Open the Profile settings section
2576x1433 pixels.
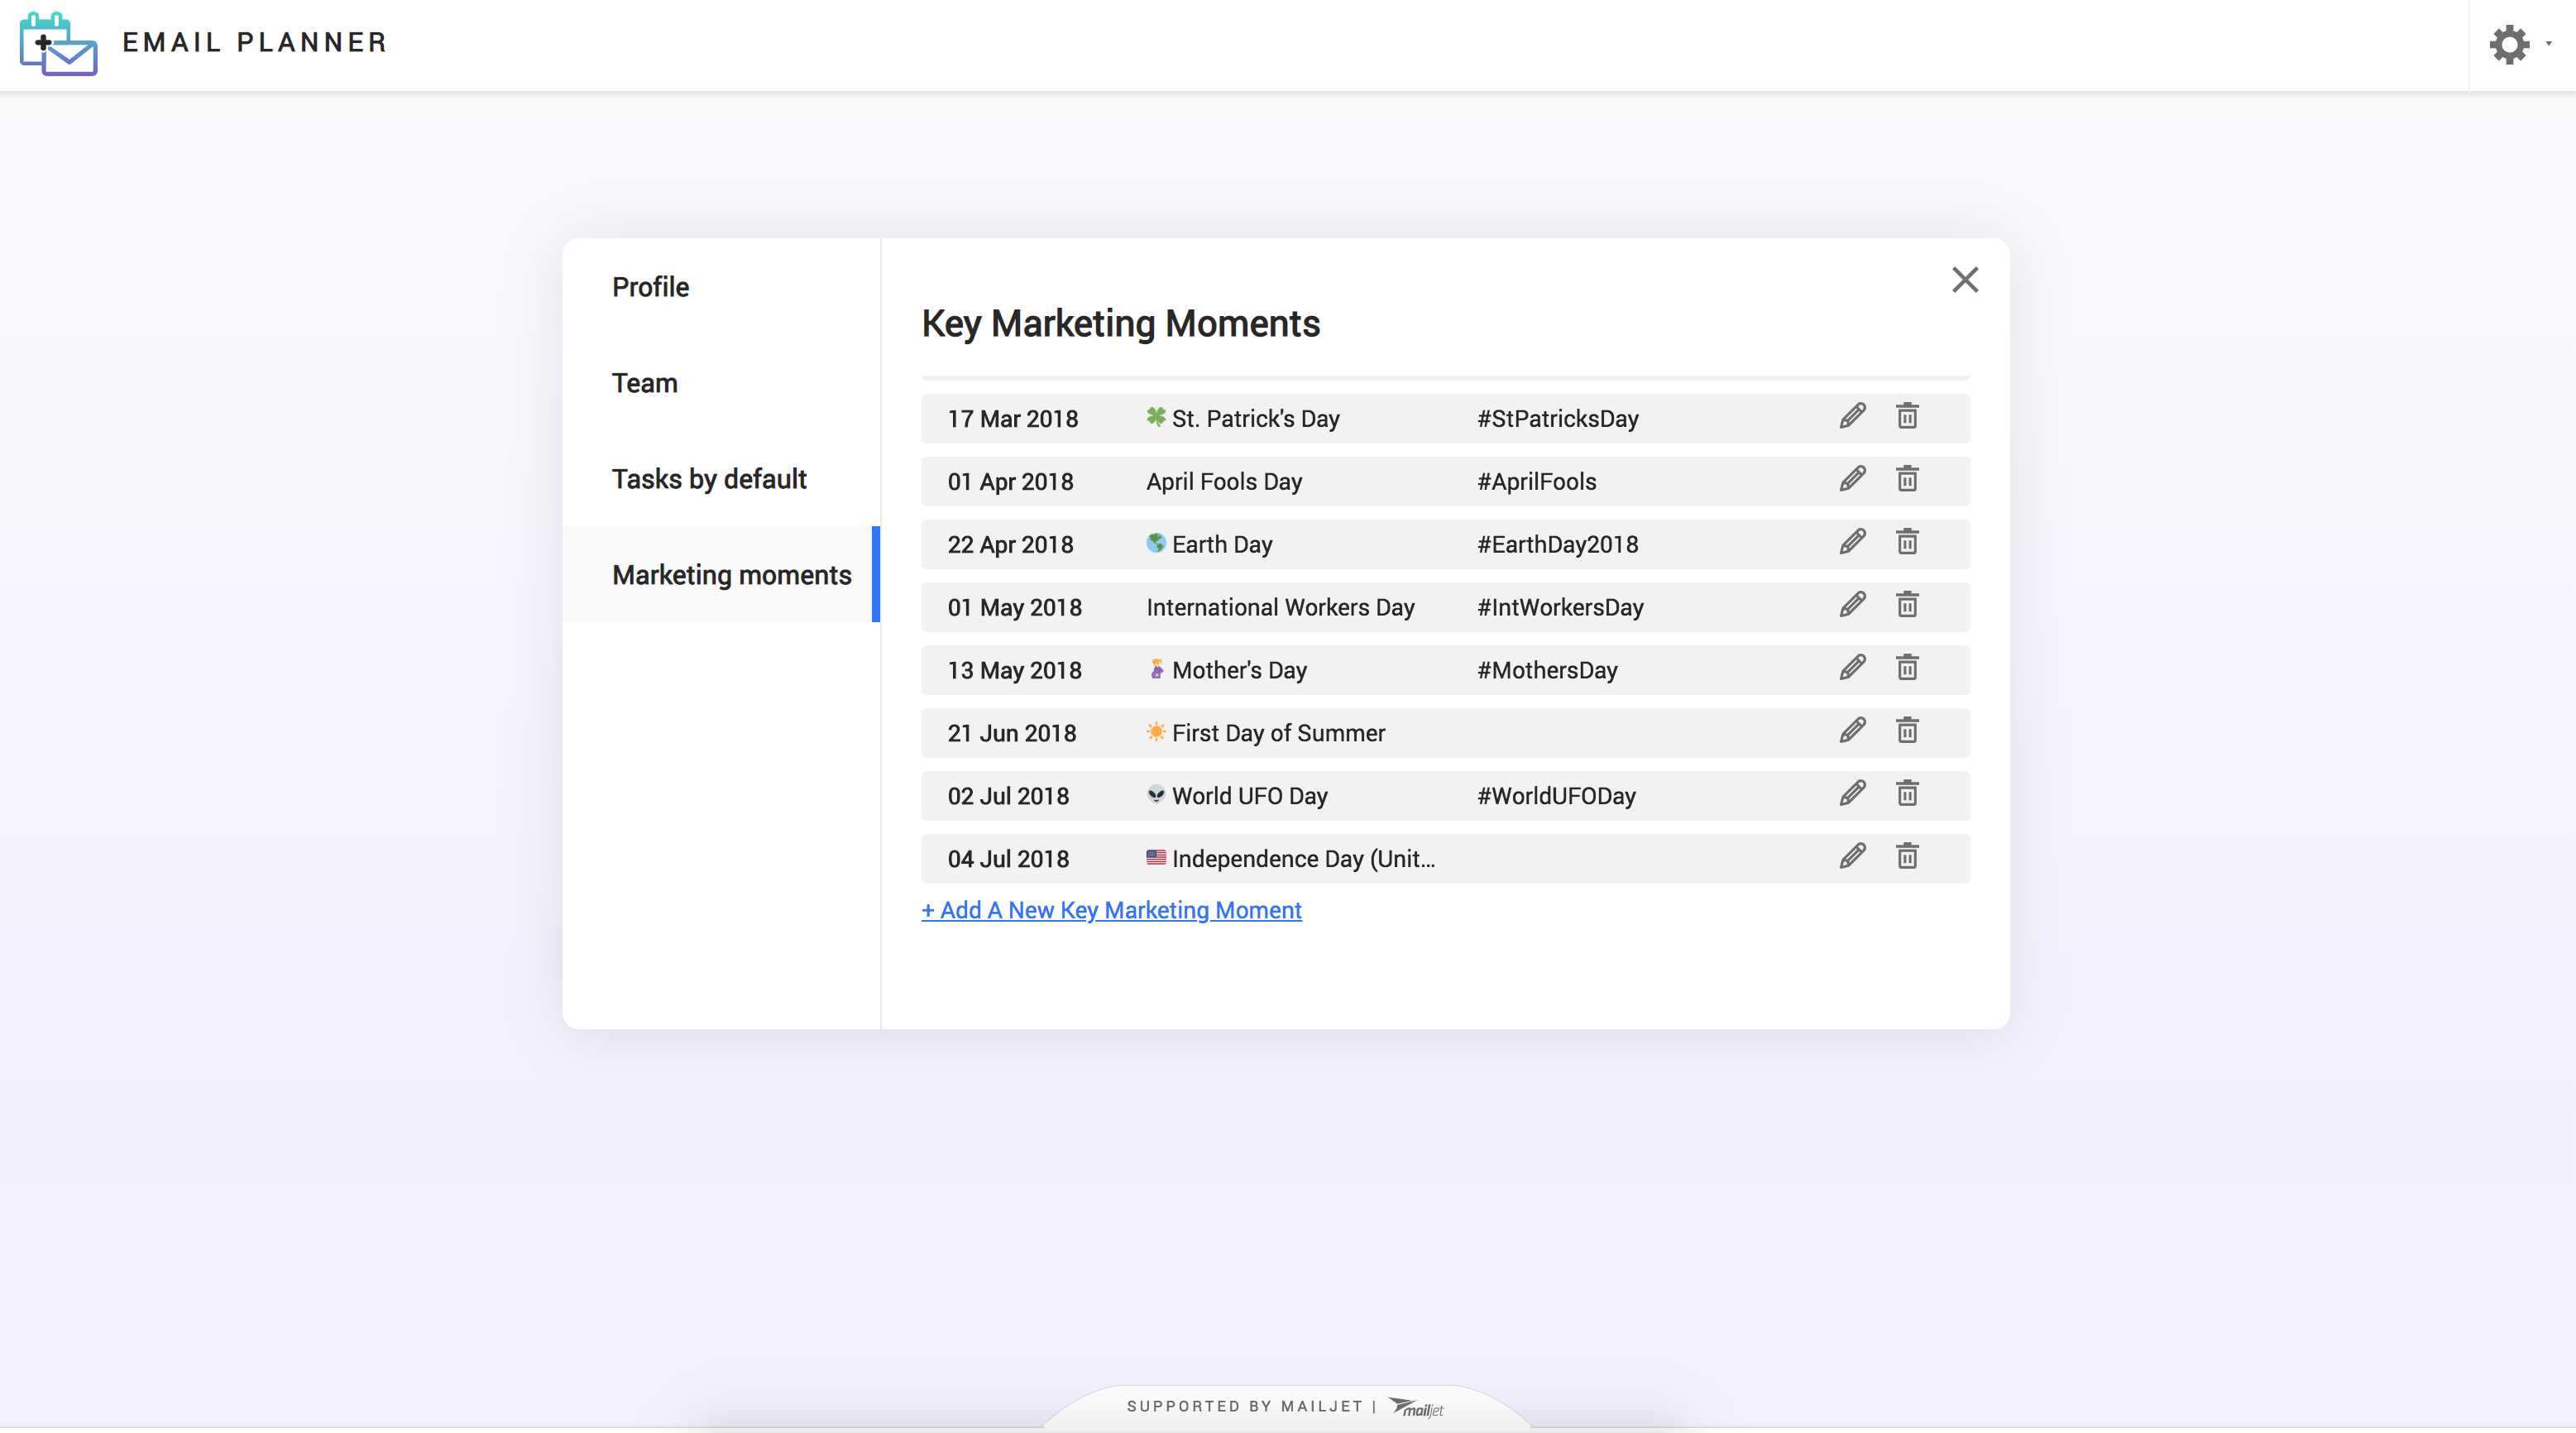click(650, 287)
